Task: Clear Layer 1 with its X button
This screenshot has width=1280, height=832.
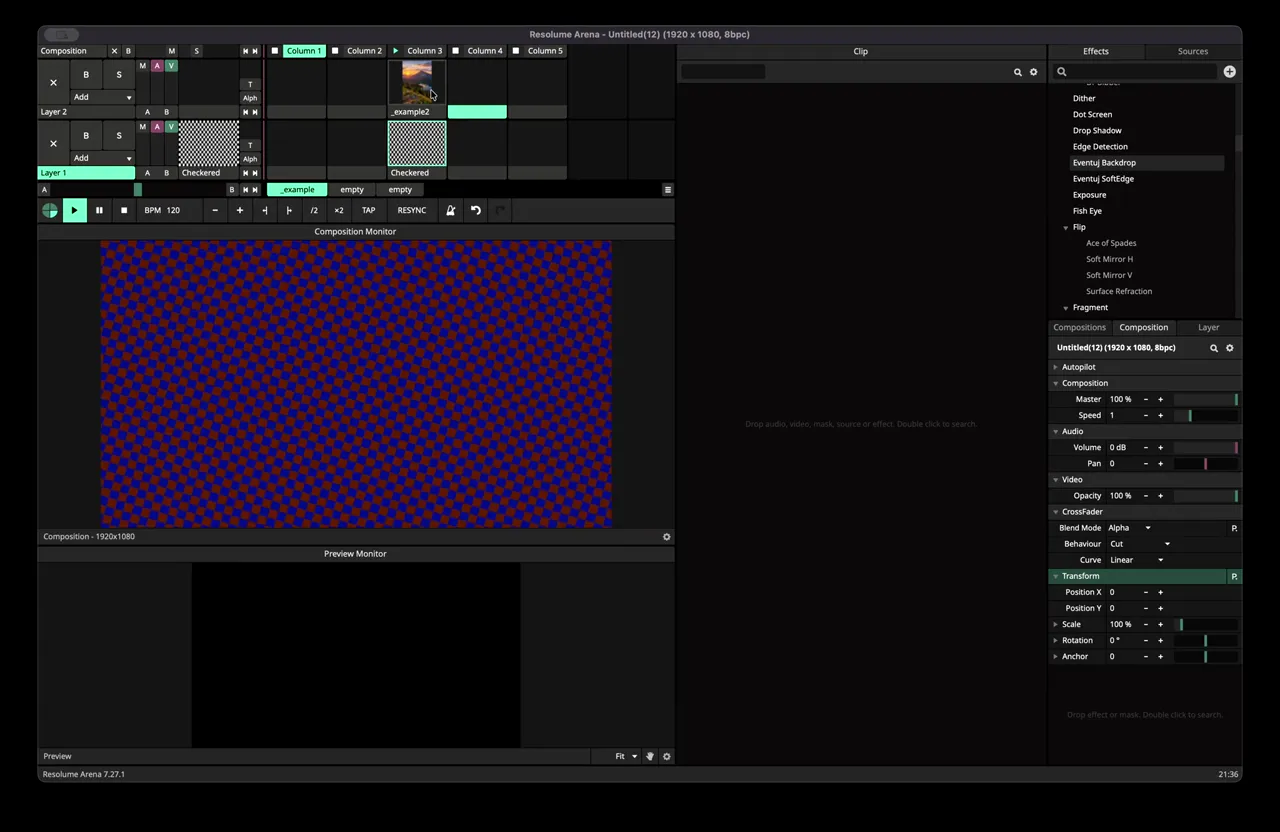Action: coord(54,143)
